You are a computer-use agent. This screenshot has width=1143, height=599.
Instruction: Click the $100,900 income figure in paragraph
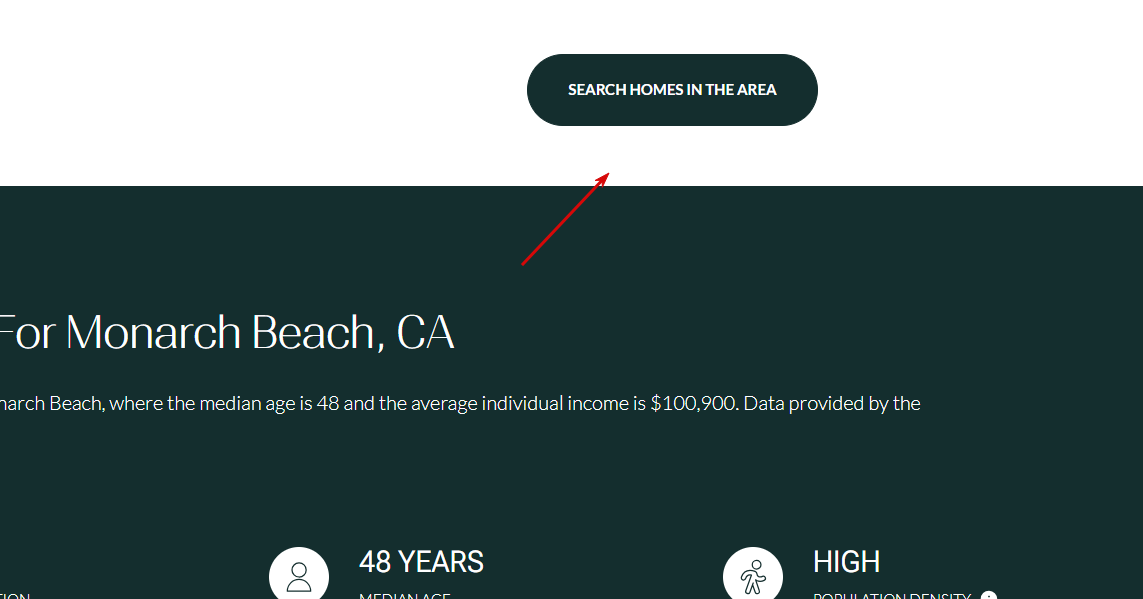693,403
